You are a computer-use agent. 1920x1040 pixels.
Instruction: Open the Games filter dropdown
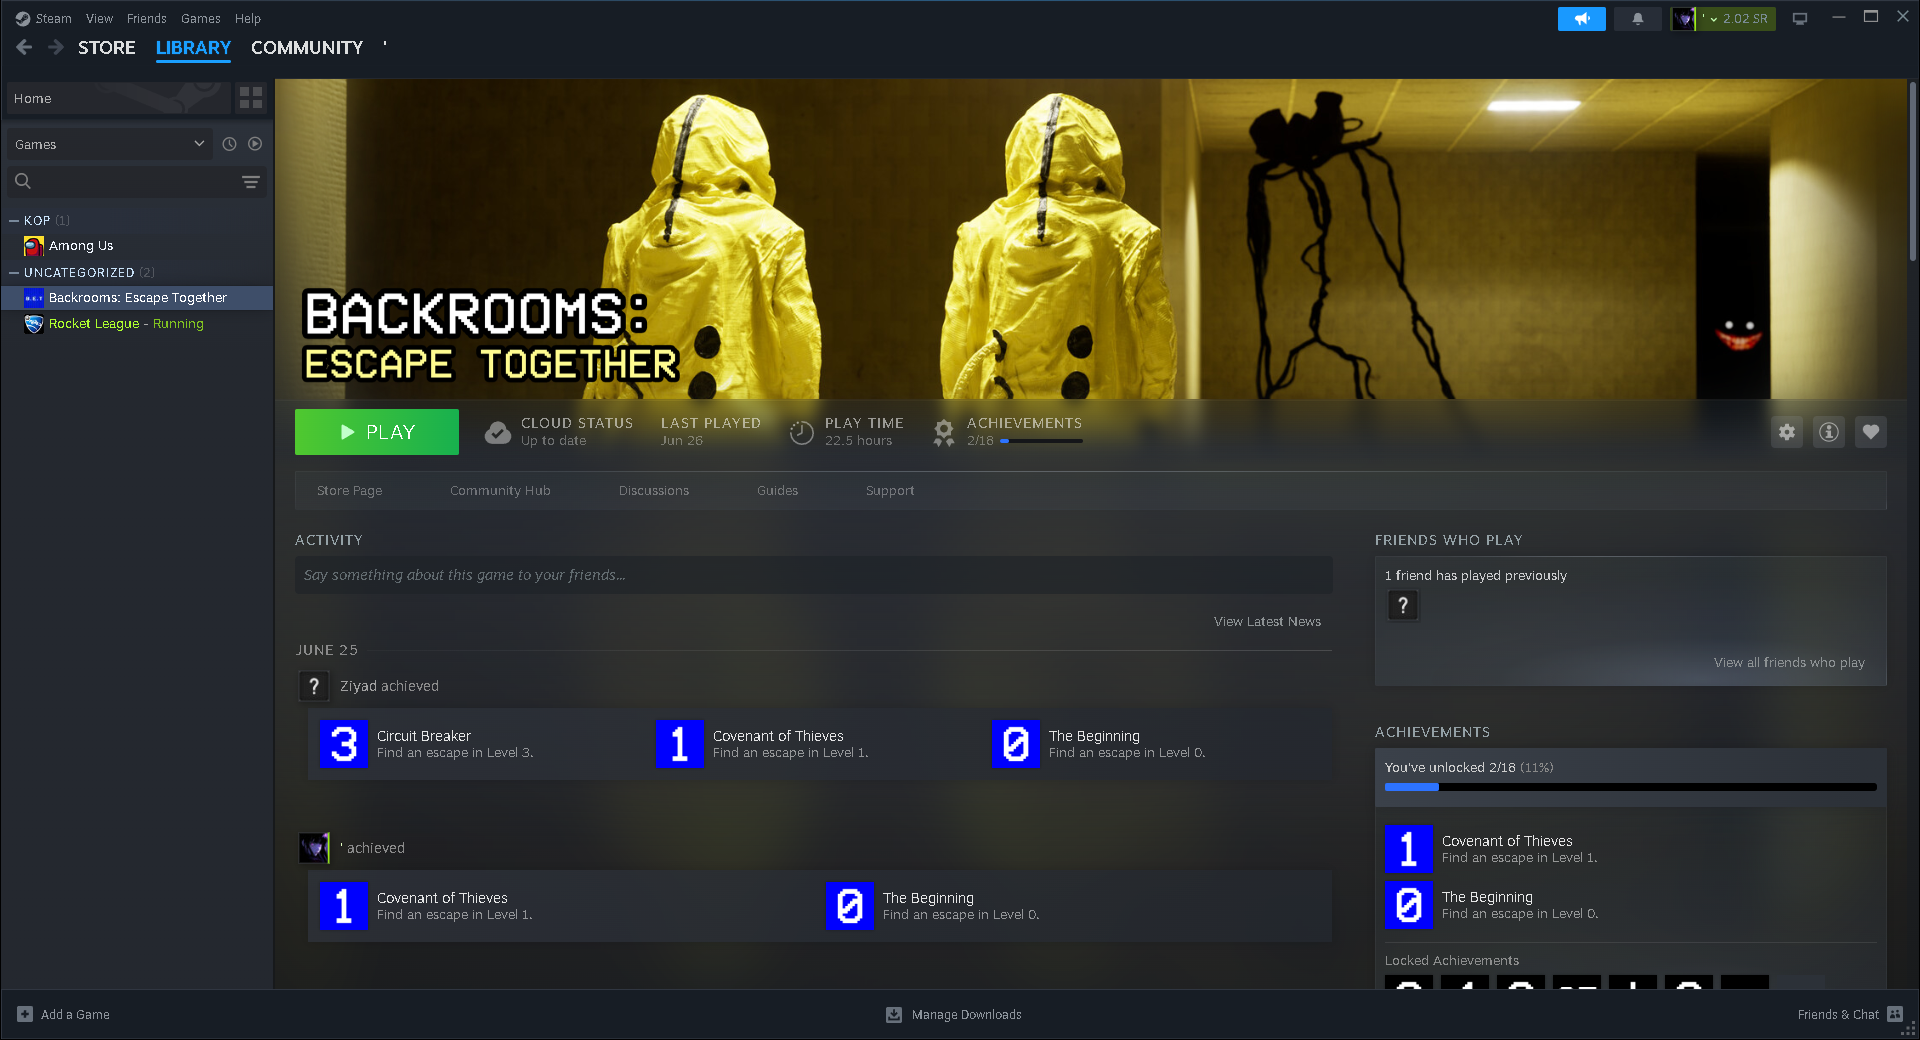coord(110,144)
